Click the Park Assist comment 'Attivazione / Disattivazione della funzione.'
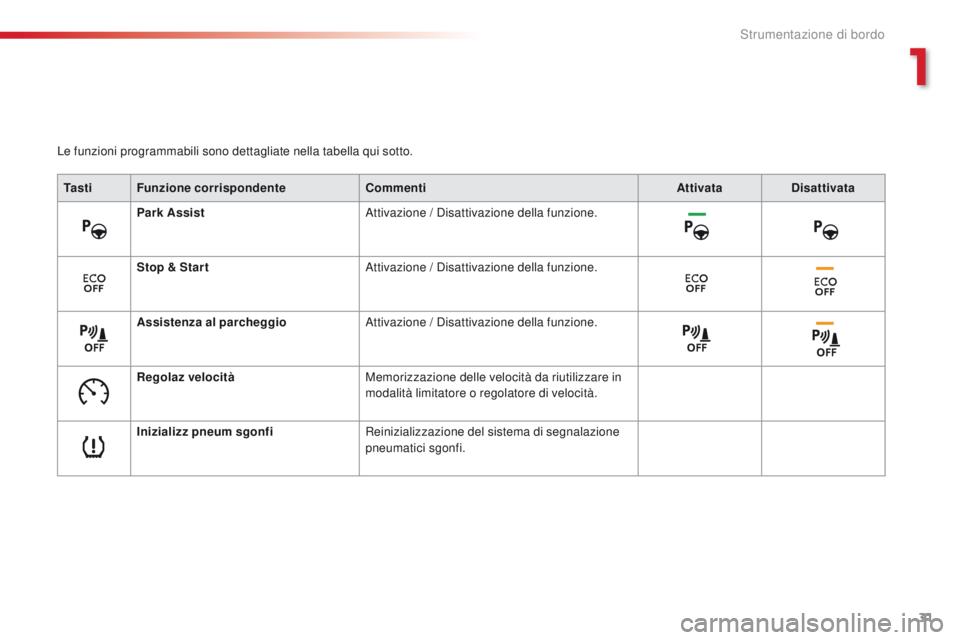The image size is (960, 640). pyautogui.click(x=481, y=213)
